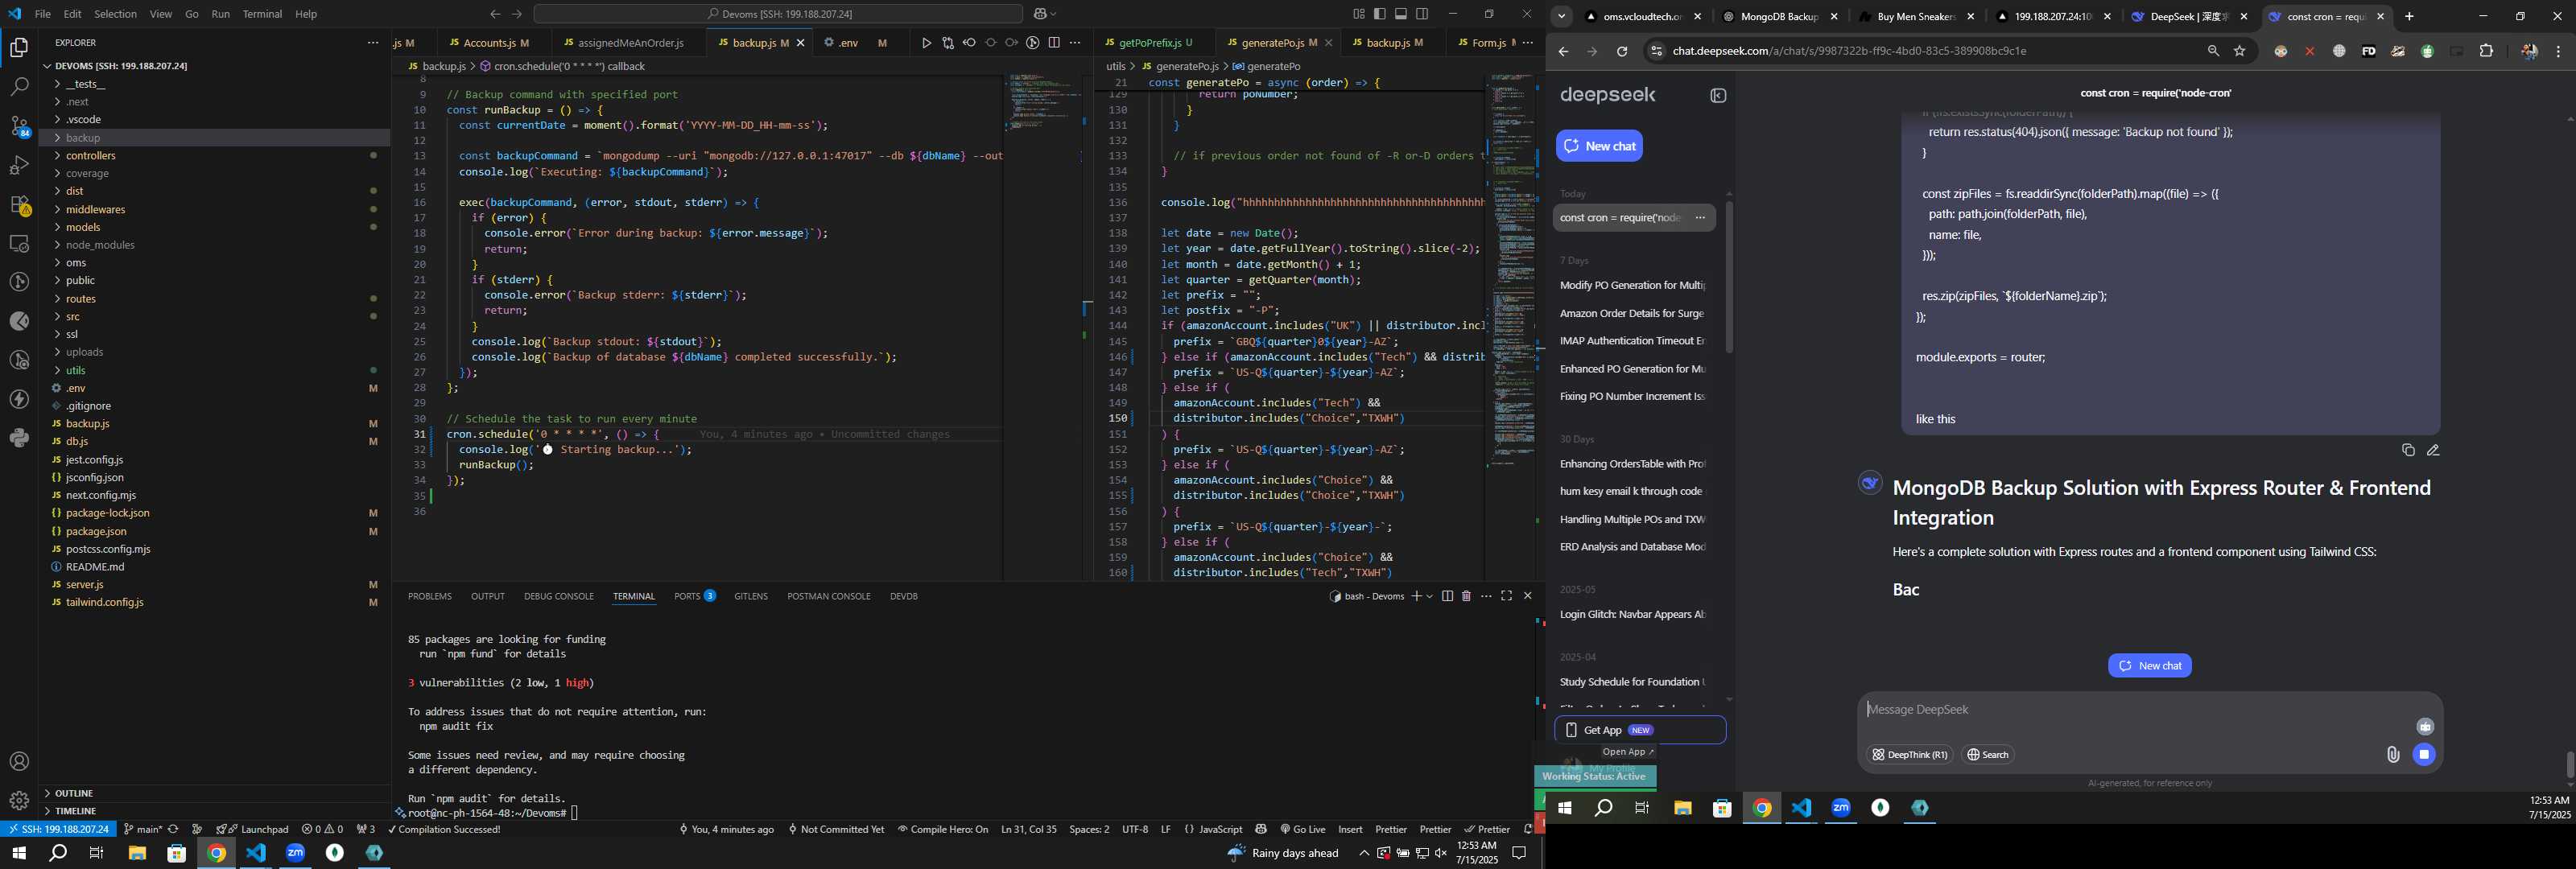Toggle bottom panel visibility in VS Code

coord(1401,14)
